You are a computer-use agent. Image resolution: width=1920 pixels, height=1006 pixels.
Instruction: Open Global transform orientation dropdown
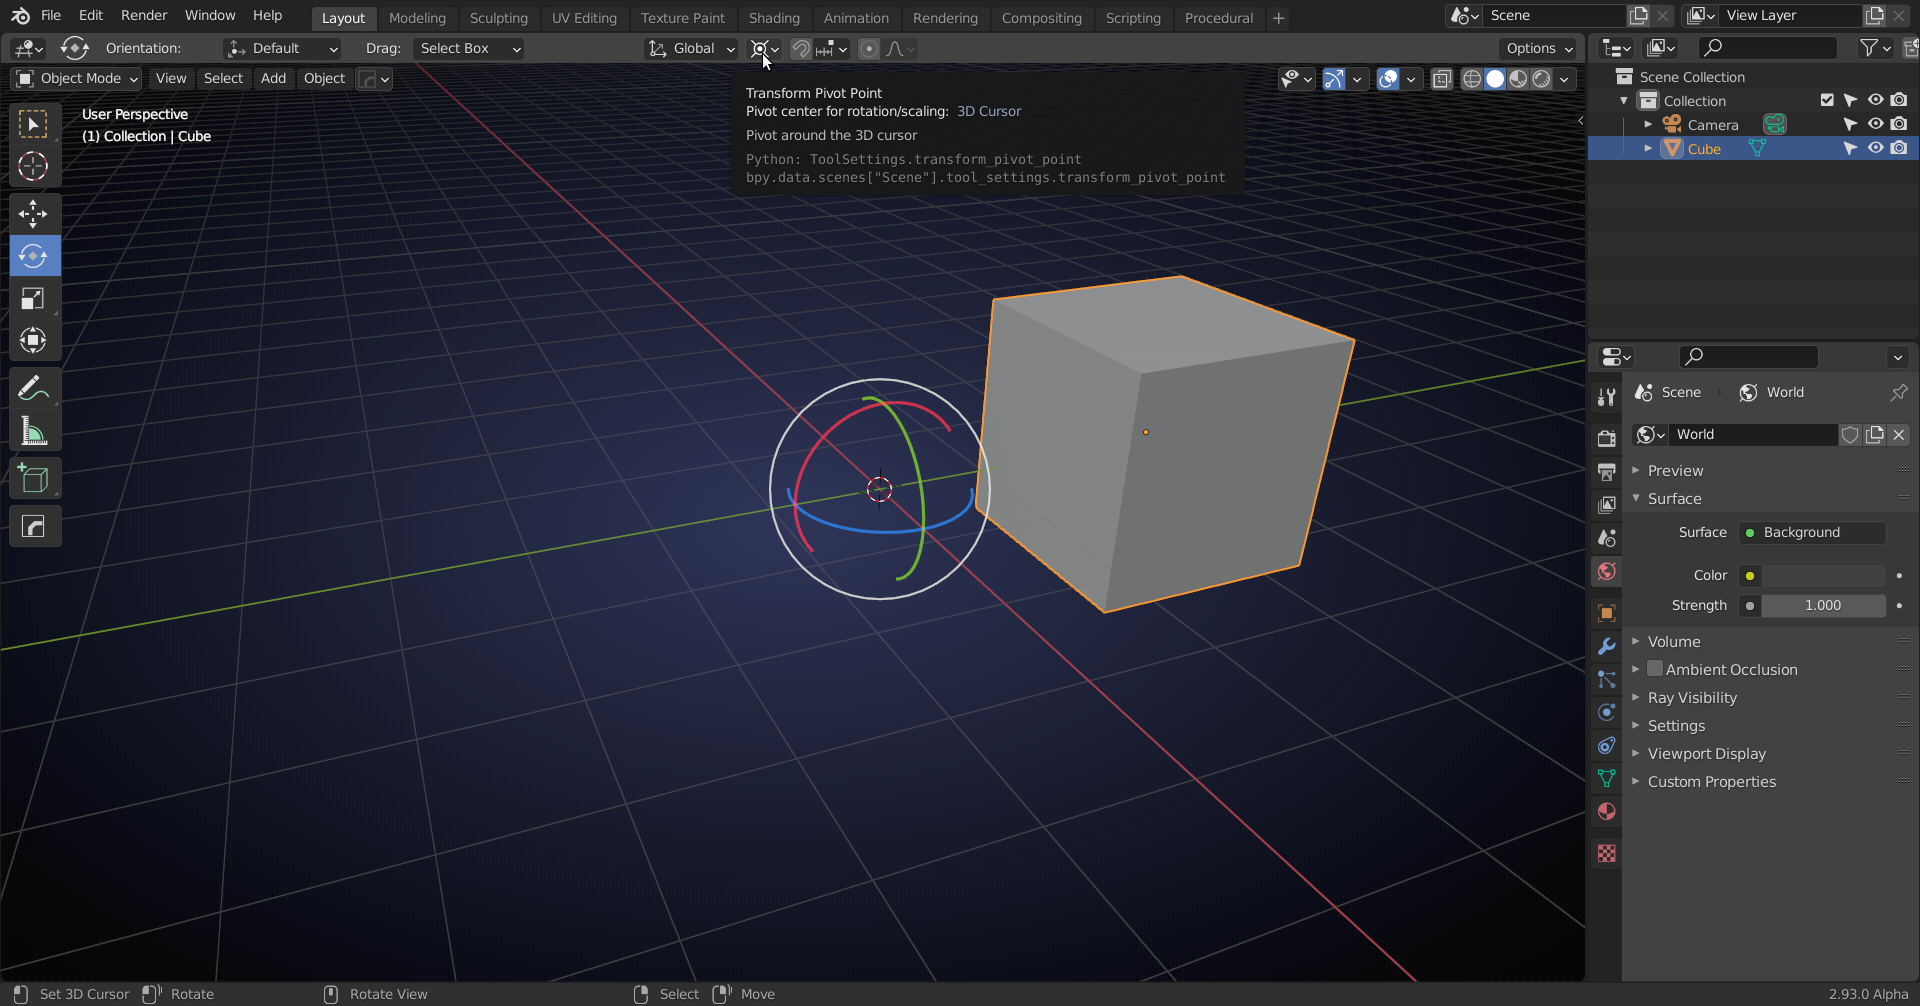691,48
